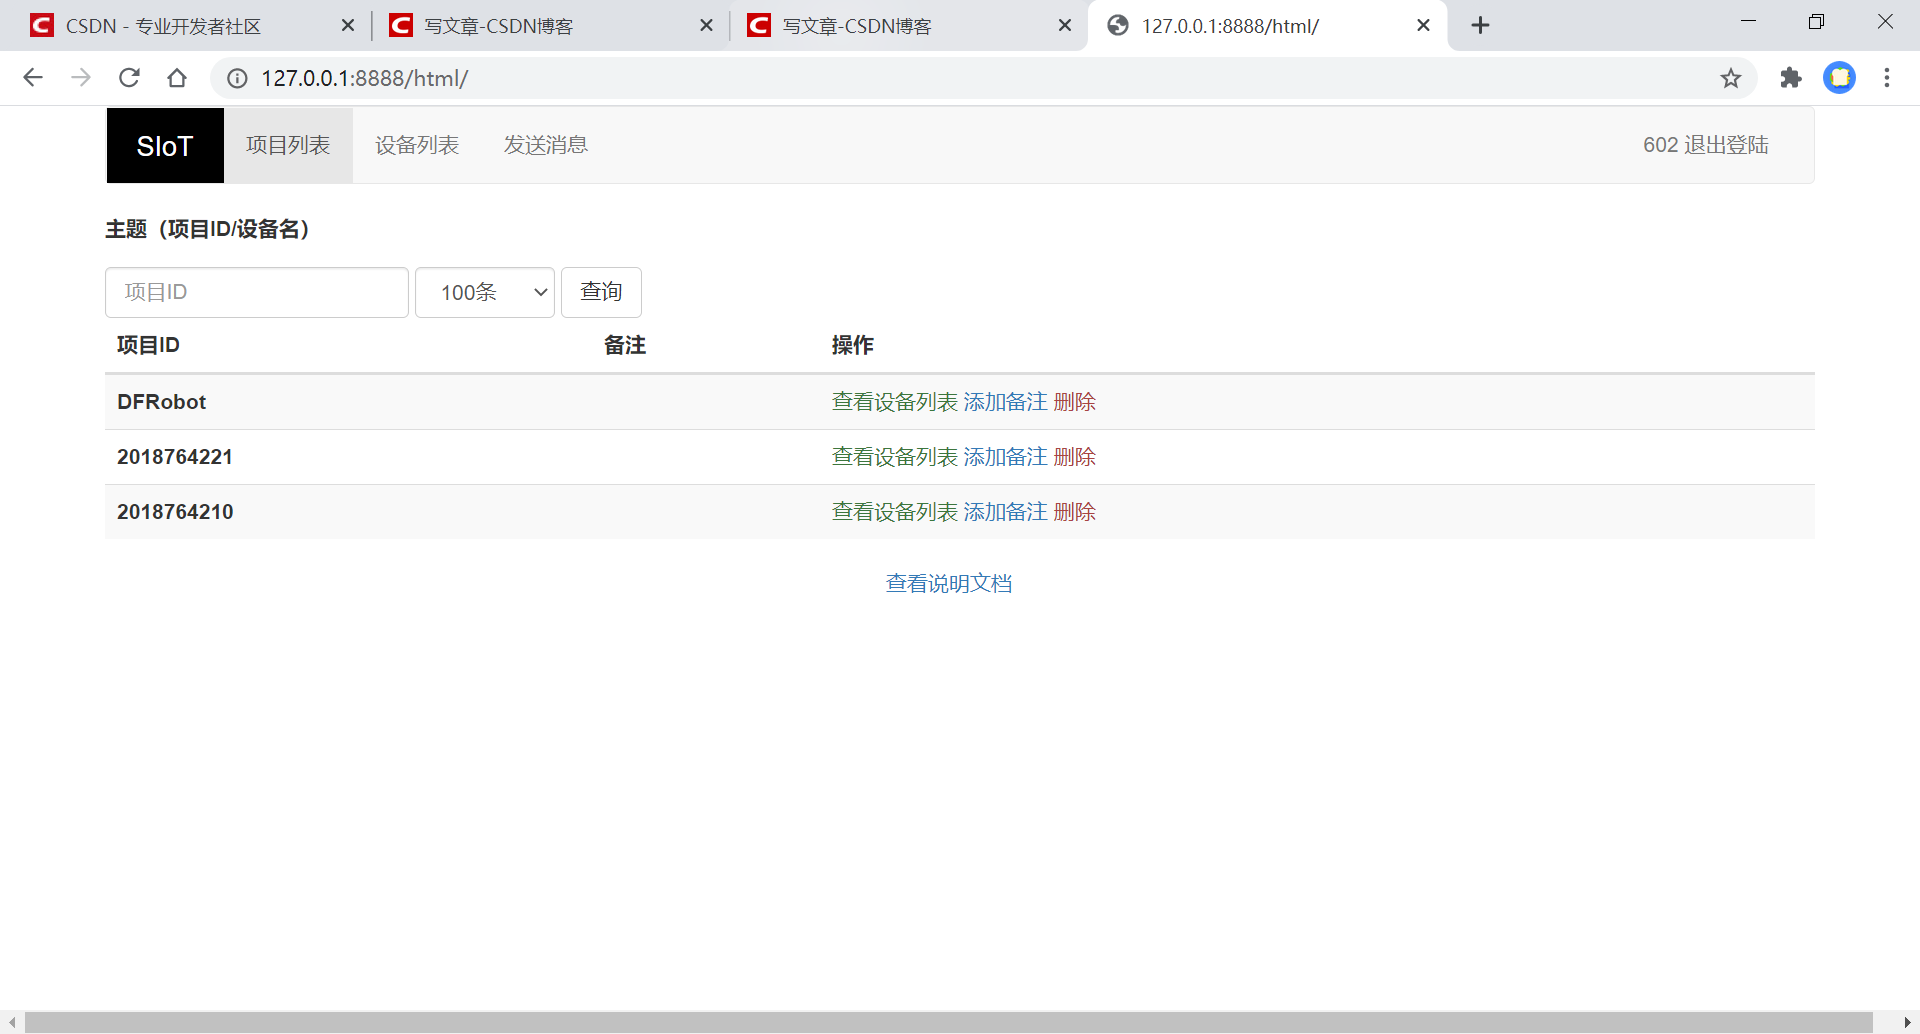
Task: Open the Chrome three-dot menu
Action: pos(1888,77)
